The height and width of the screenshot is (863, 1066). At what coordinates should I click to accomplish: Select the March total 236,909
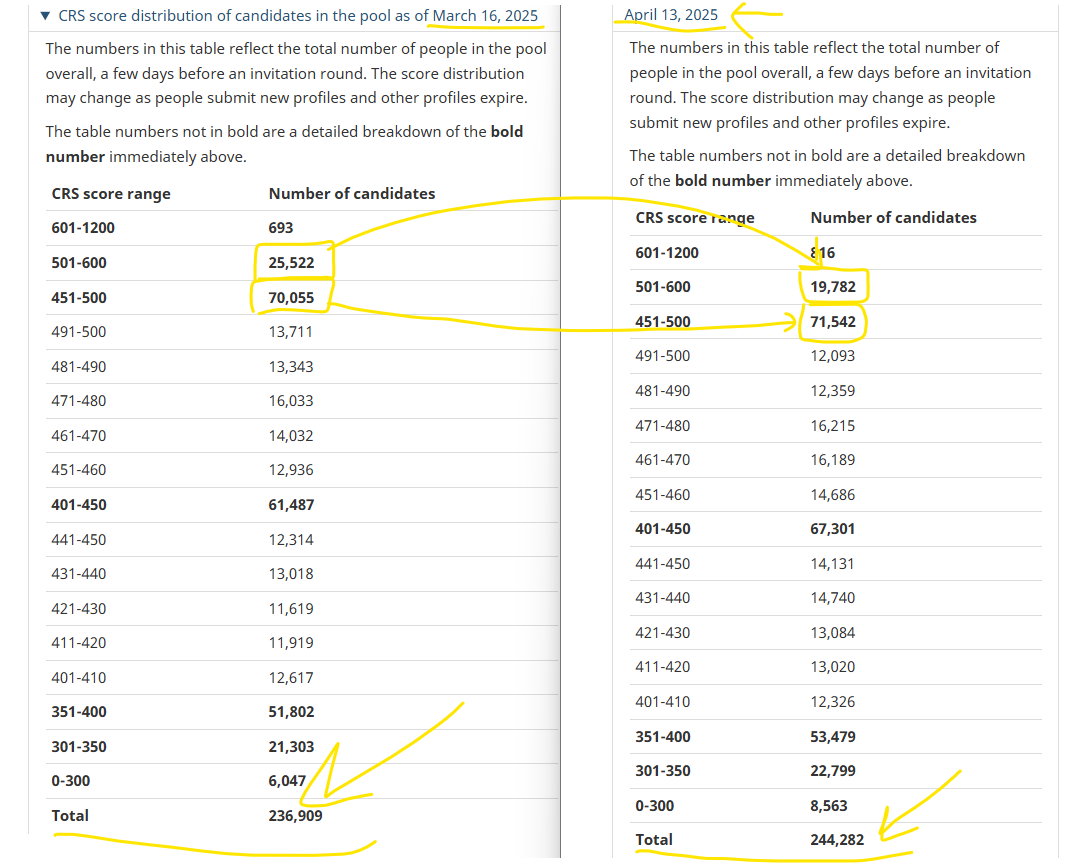295,815
